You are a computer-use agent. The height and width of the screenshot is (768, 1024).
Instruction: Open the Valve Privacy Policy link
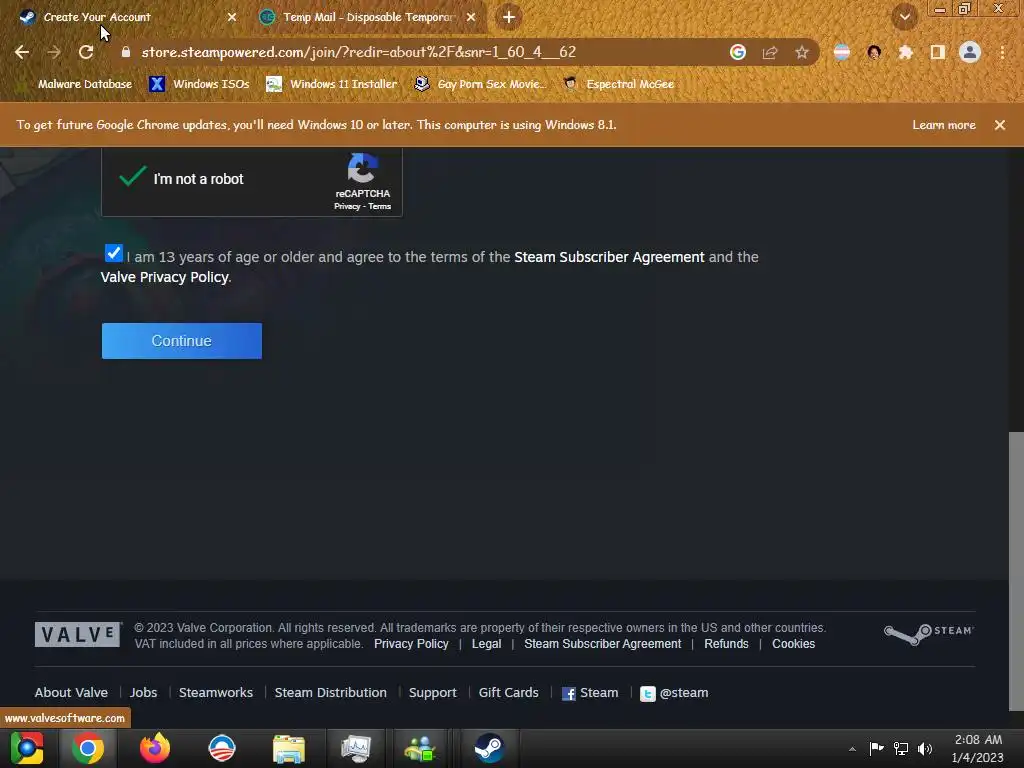(x=165, y=277)
